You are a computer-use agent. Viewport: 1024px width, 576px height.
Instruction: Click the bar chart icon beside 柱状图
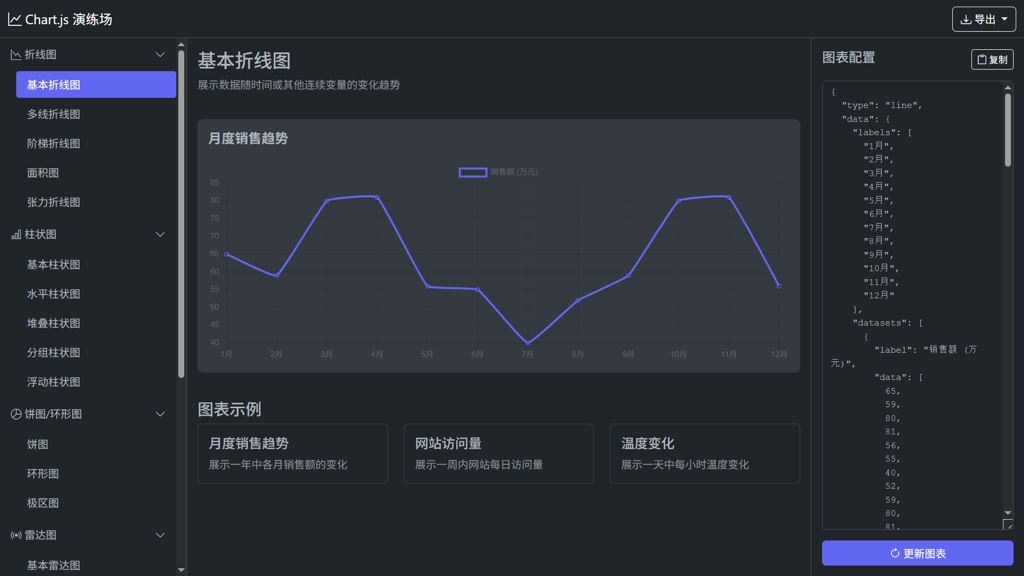(x=16, y=234)
